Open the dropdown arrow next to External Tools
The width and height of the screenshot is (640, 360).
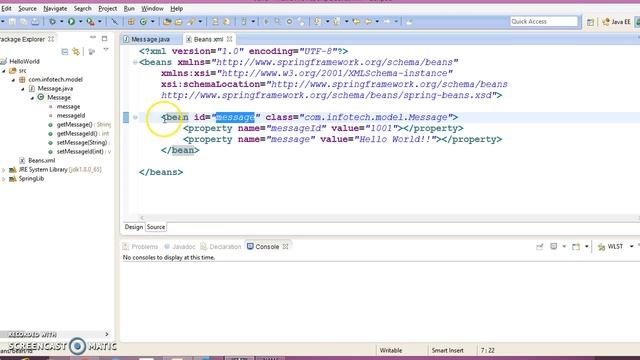[x=99, y=21]
